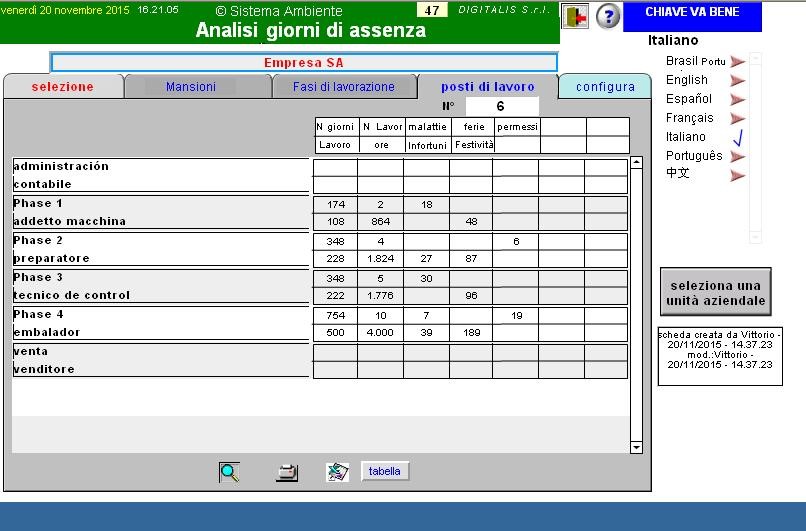Screen dimensions: 806x531
Task: Click cell value 96 in Phase 3
Action: pyautogui.click(x=471, y=296)
